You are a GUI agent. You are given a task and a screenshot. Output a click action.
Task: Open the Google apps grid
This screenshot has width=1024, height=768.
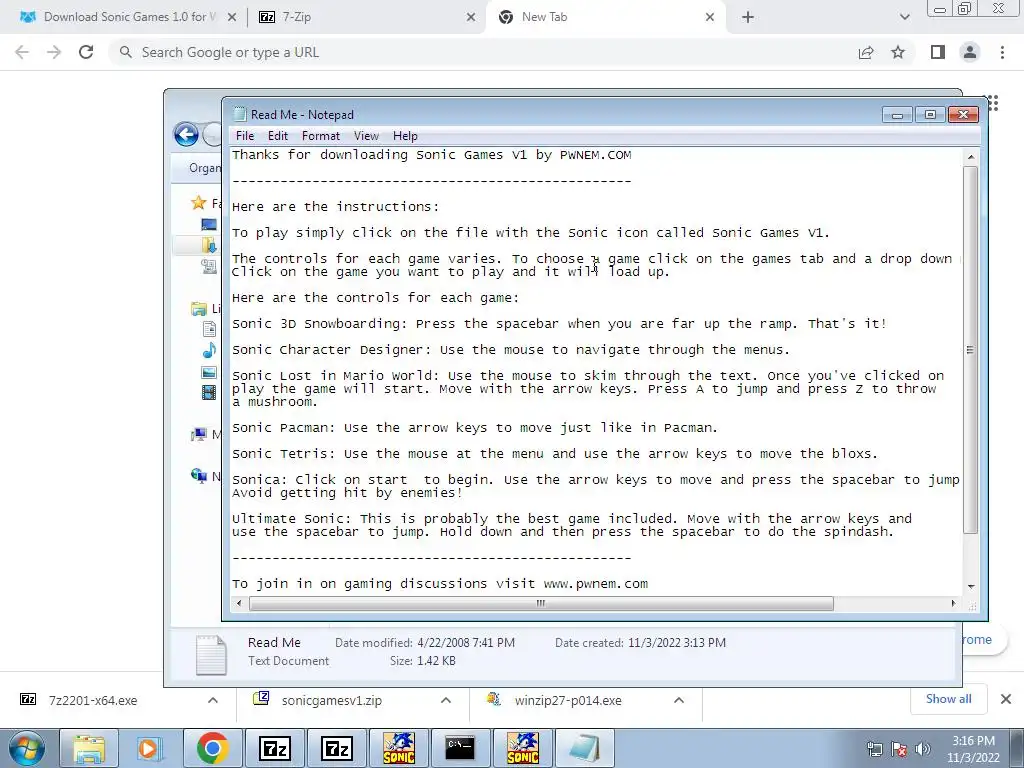(x=994, y=103)
